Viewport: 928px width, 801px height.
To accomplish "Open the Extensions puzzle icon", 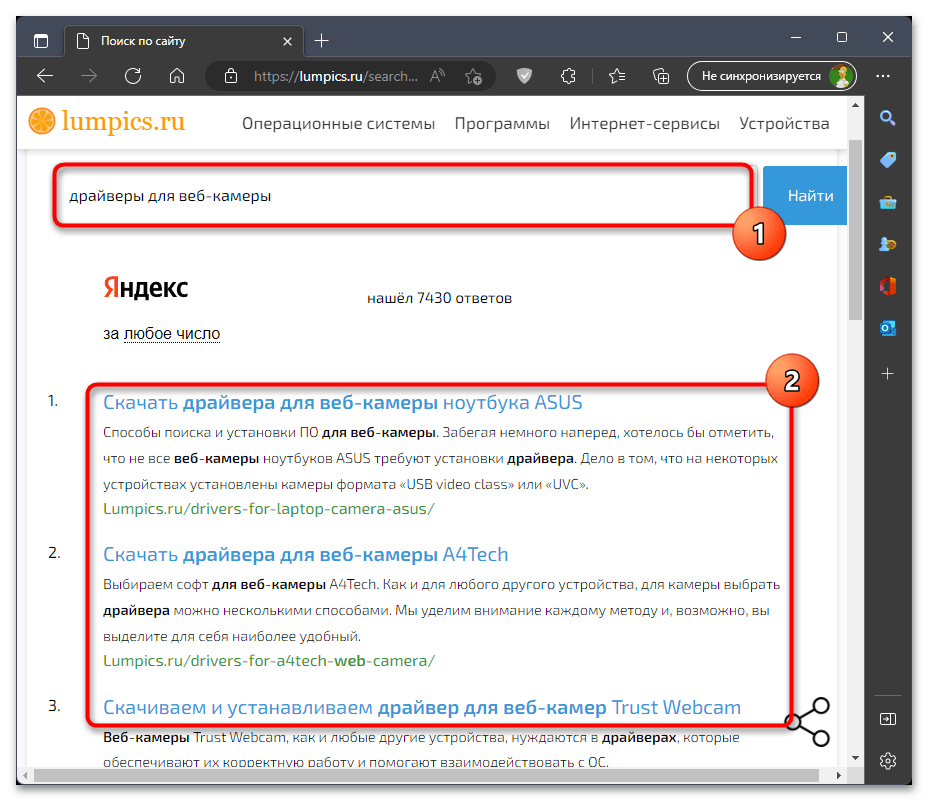I will [x=568, y=76].
